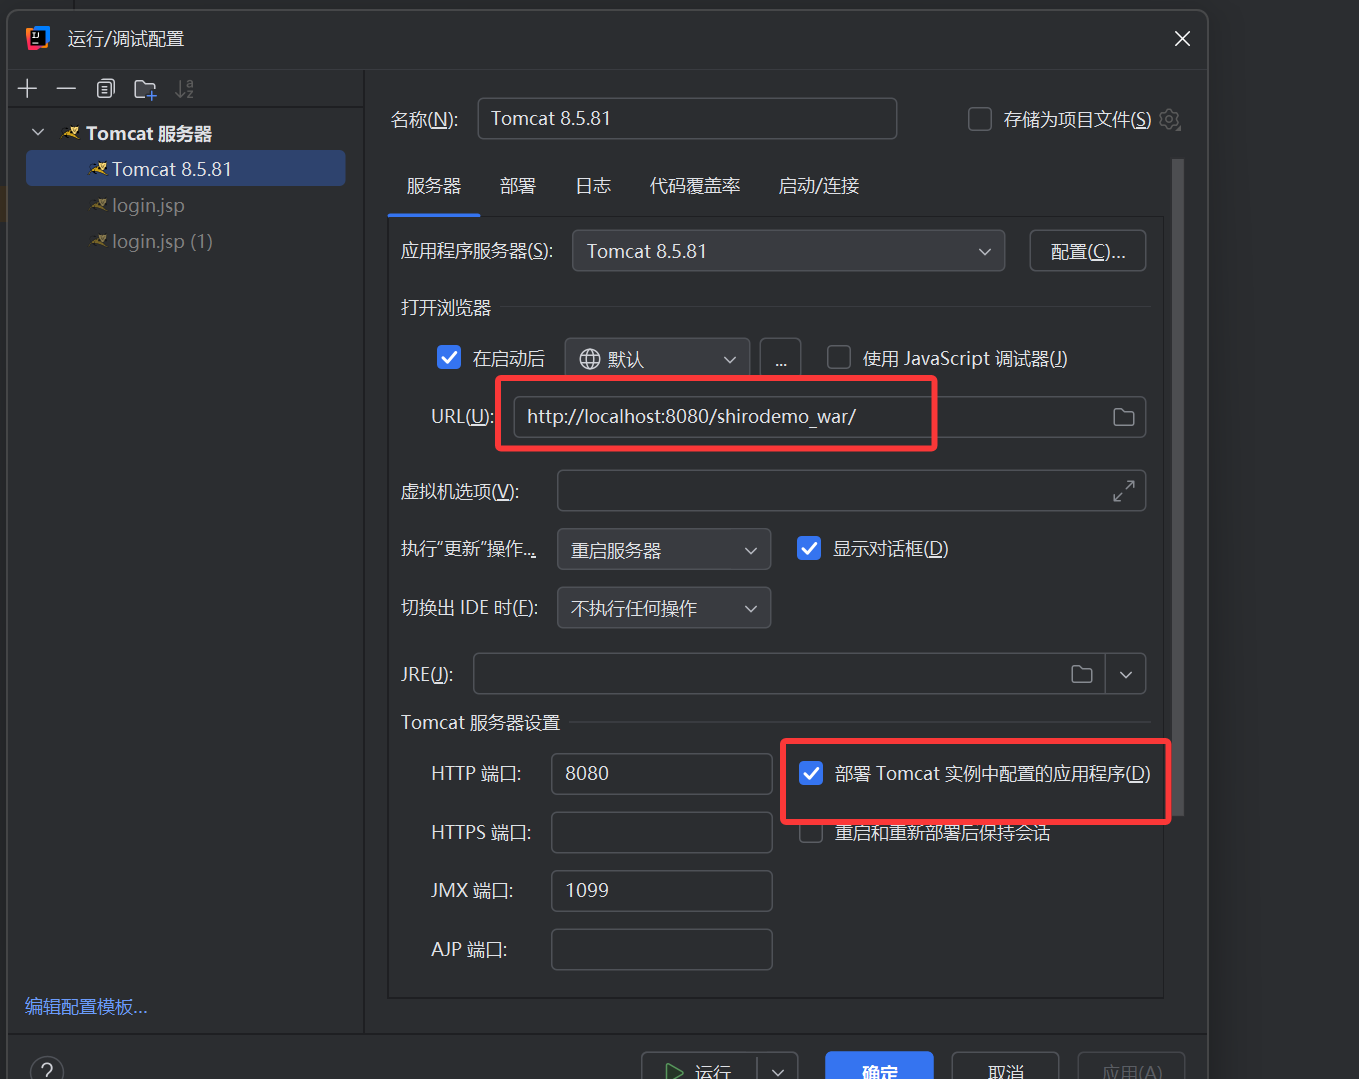The image size is (1359, 1079).
Task: Collapse the Tomcat 服务器 tree node
Action: tap(38, 133)
